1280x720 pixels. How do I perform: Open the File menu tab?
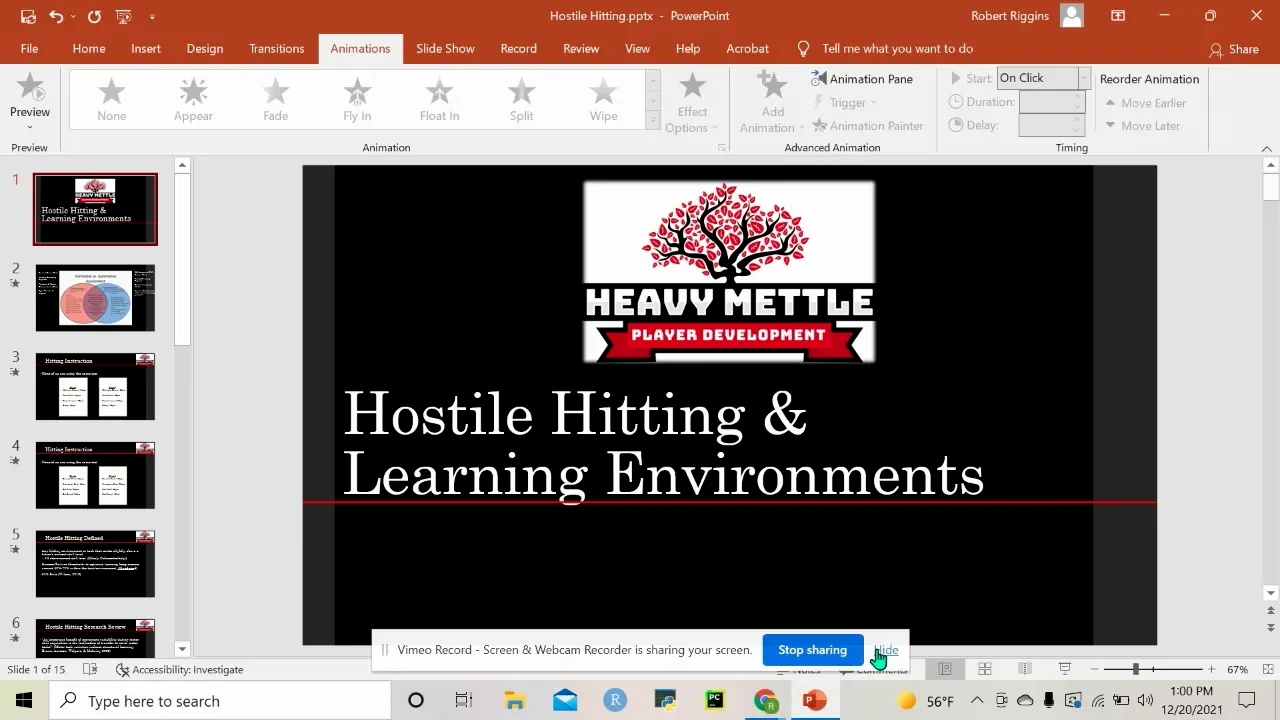click(x=29, y=49)
